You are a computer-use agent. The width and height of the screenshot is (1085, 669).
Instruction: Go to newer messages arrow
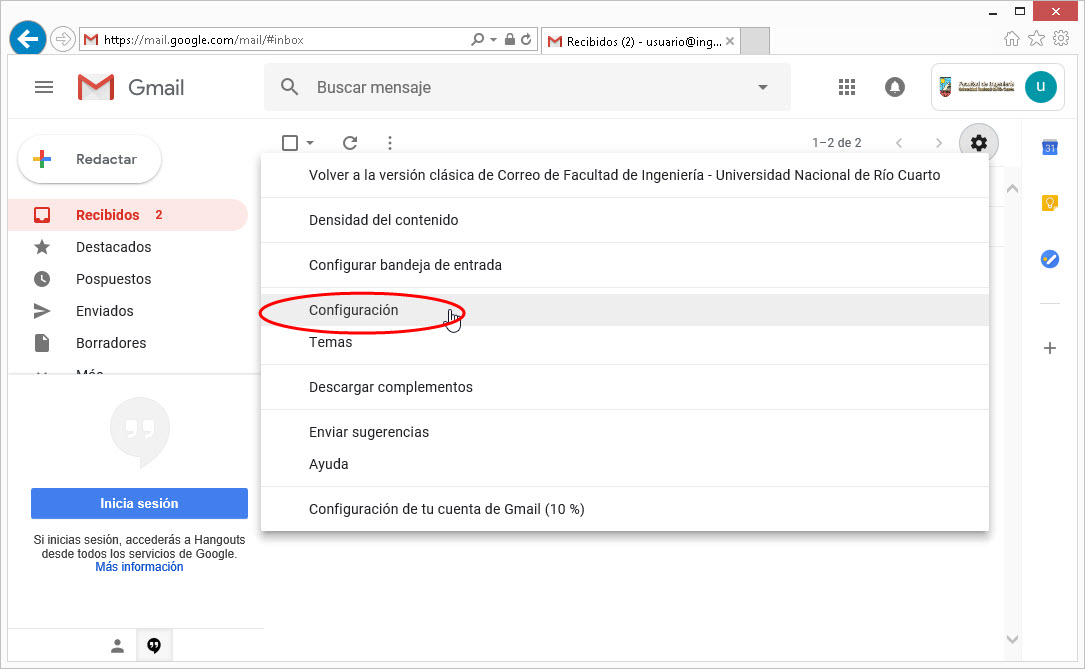tap(899, 143)
